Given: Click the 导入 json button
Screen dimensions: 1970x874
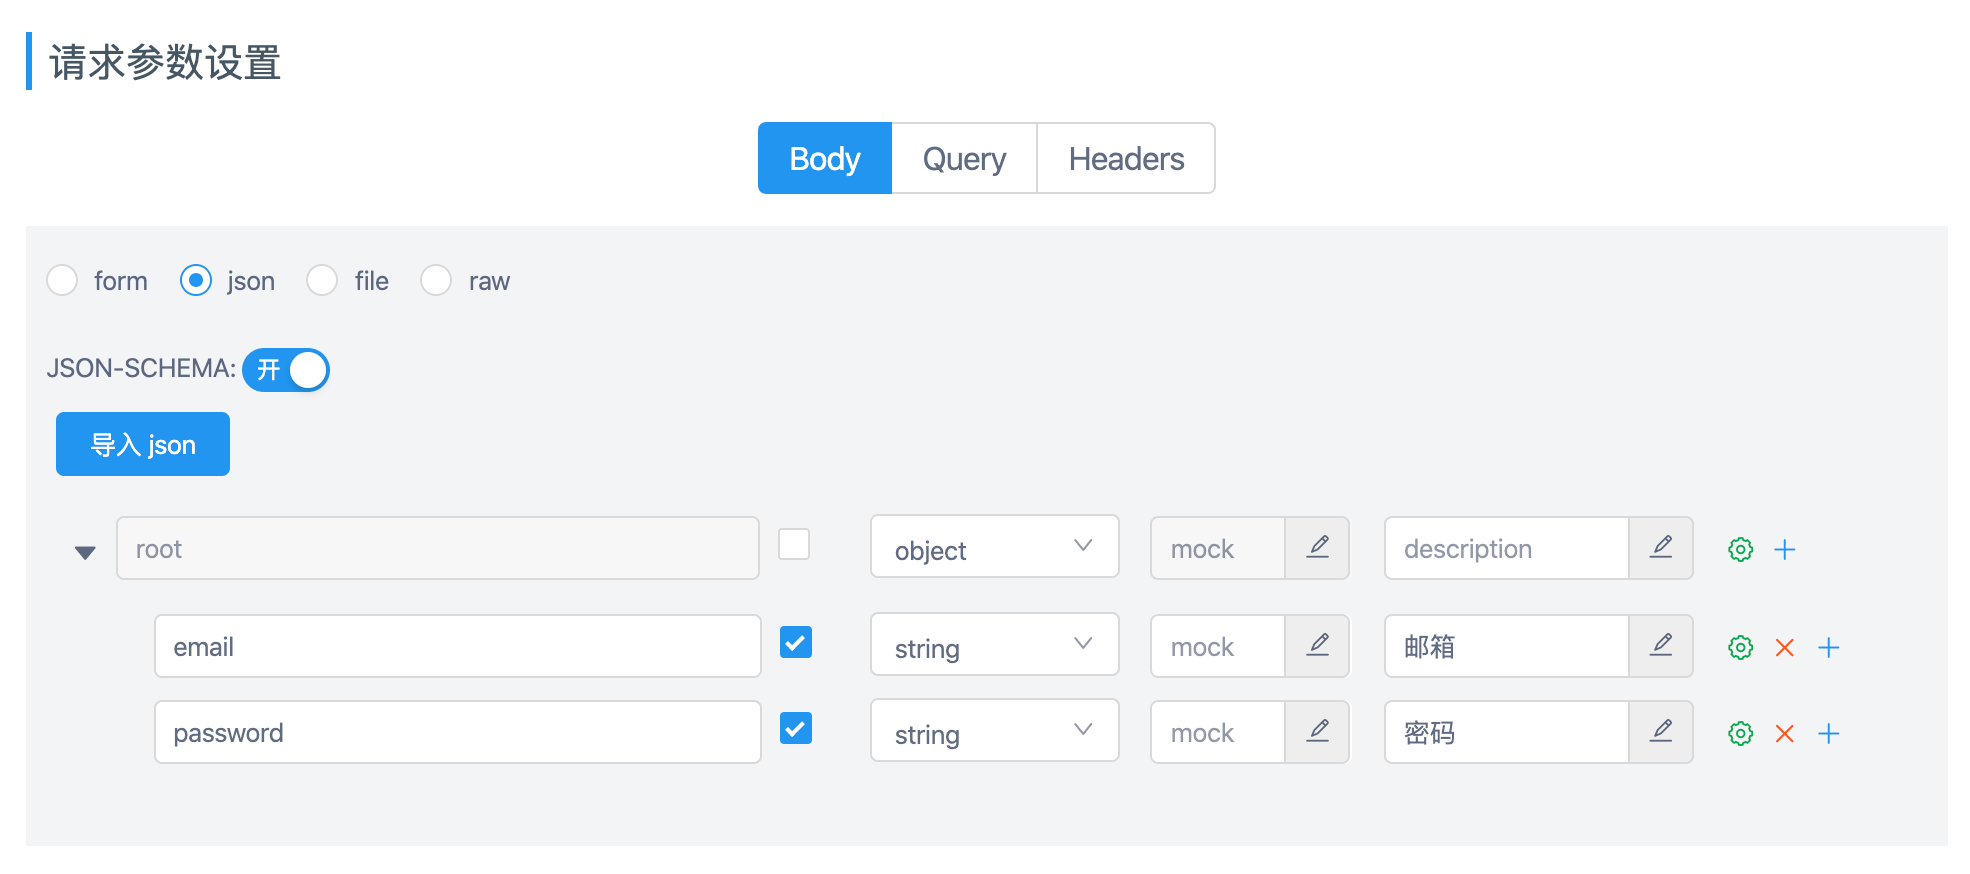Looking at the screenshot, I should click(x=143, y=444).
